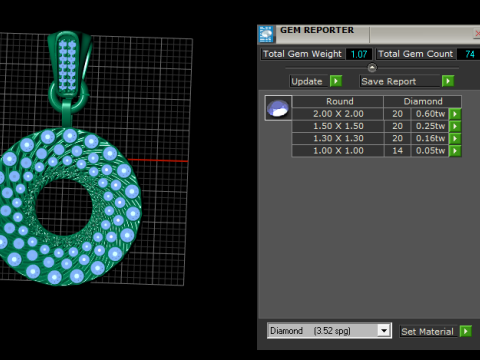
Task: Click the Total Gem Count label
Action: [x=416, y=54]
